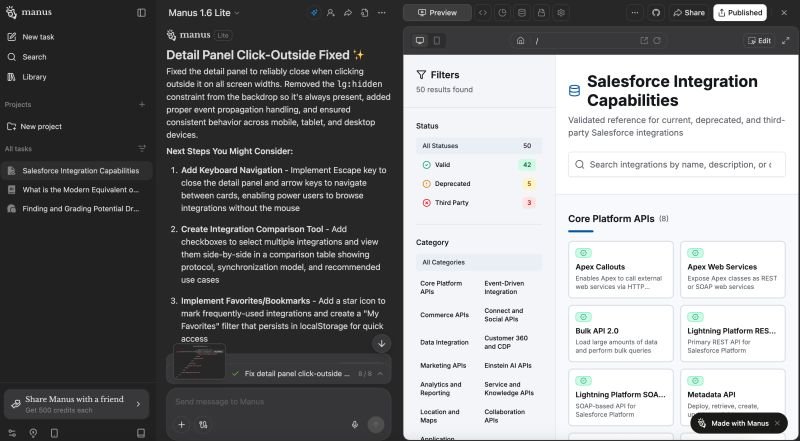
Task: Click the Send message to Manus field
Action: click(x=279, y=402)
